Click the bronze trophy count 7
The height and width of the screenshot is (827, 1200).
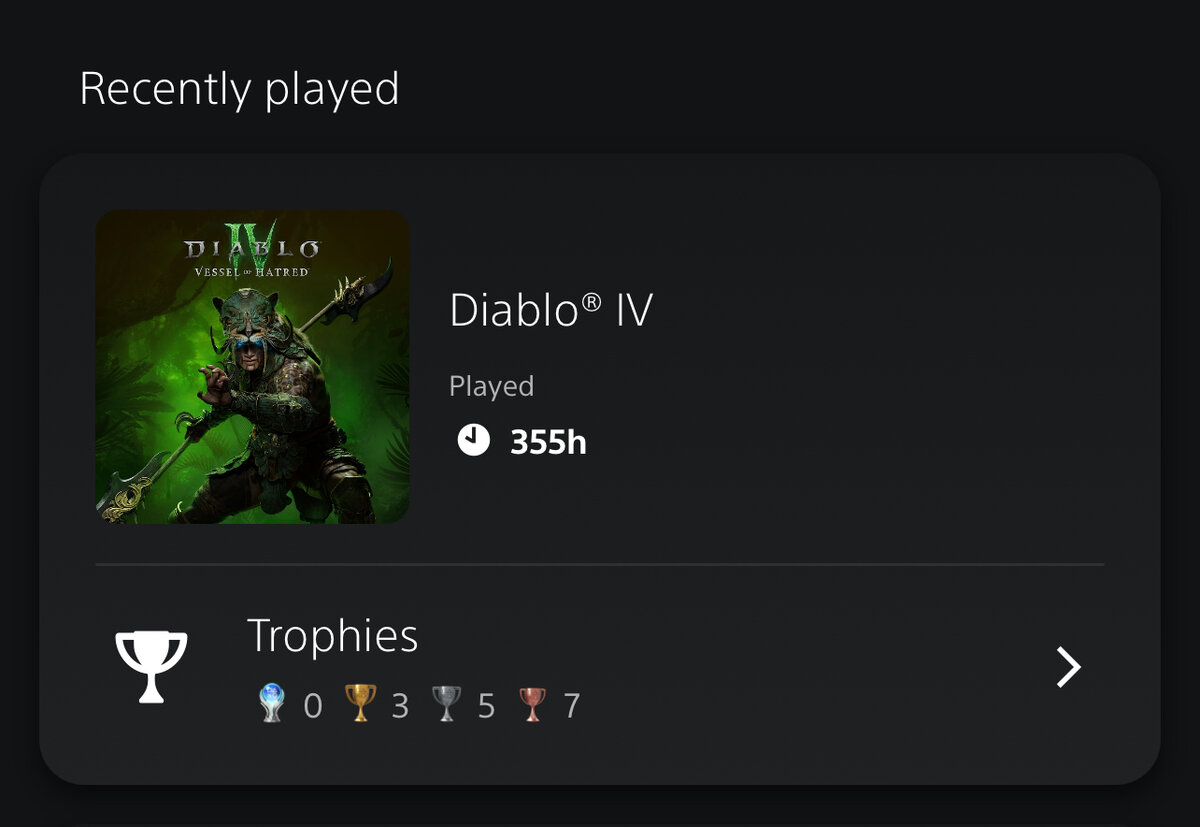pos(572,706)
